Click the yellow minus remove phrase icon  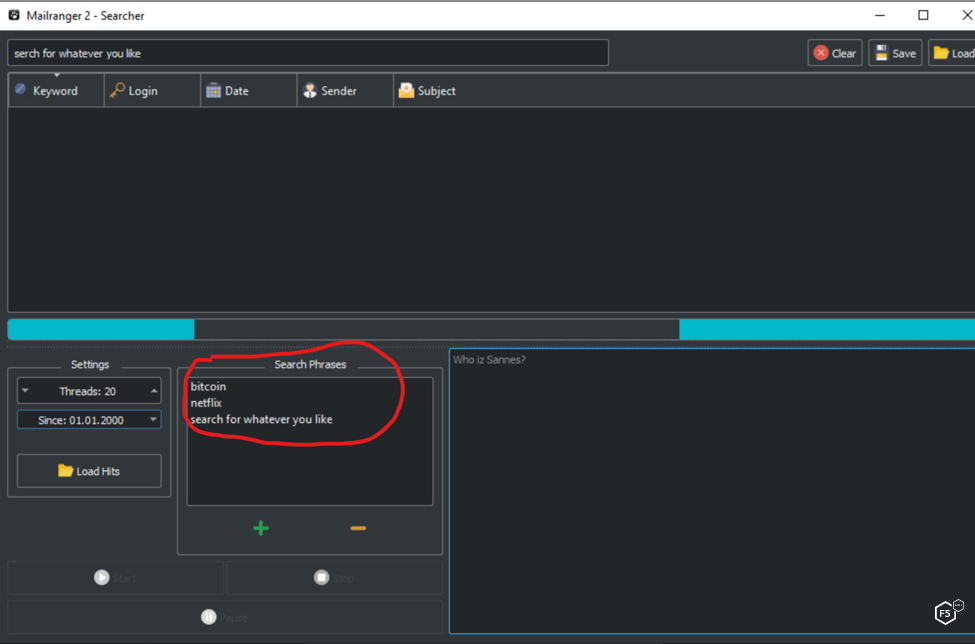tap(358, 528)
